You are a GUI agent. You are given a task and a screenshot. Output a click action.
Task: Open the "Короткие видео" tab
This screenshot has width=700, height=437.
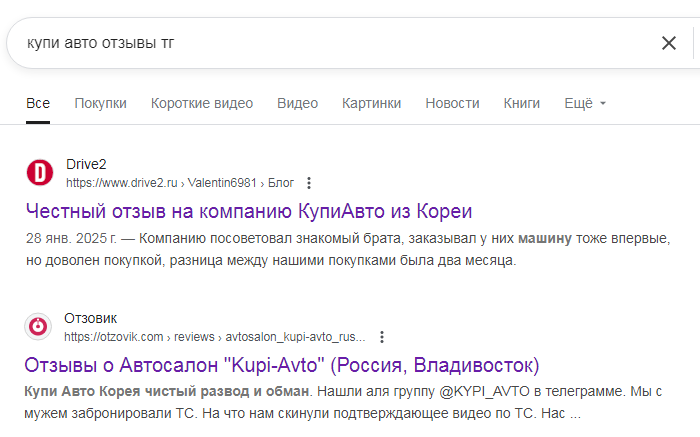[202, 103]
